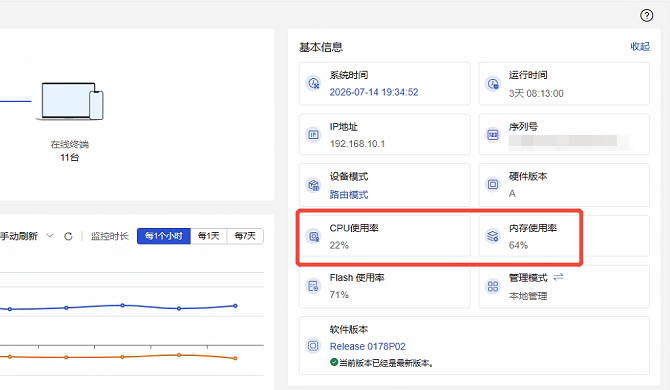Switch management mode with the arrows icon

[558, 277]
